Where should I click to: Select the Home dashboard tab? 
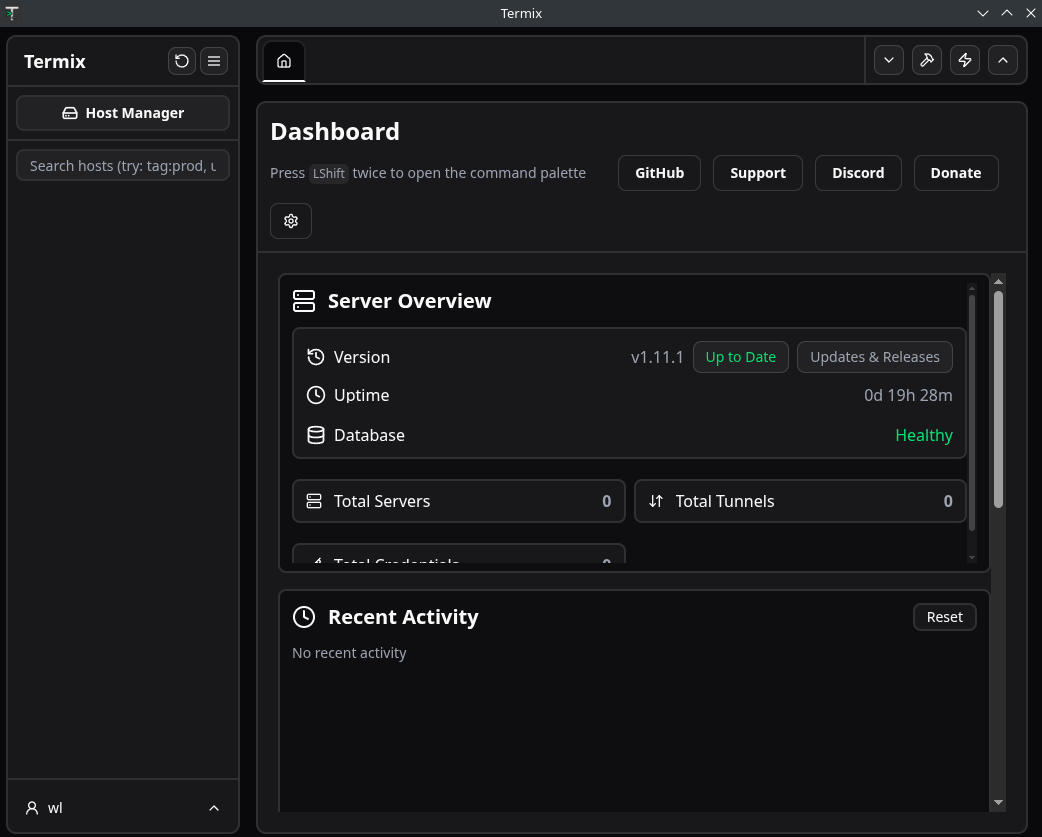tap(284, 61)
